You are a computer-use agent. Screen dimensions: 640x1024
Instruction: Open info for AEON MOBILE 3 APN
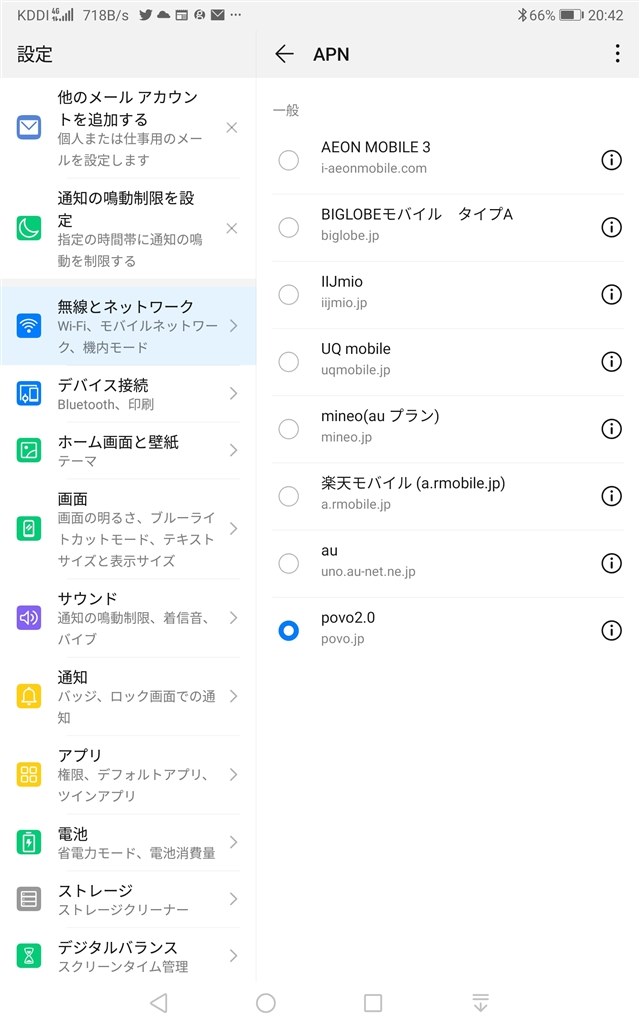(x=611, y=160)
